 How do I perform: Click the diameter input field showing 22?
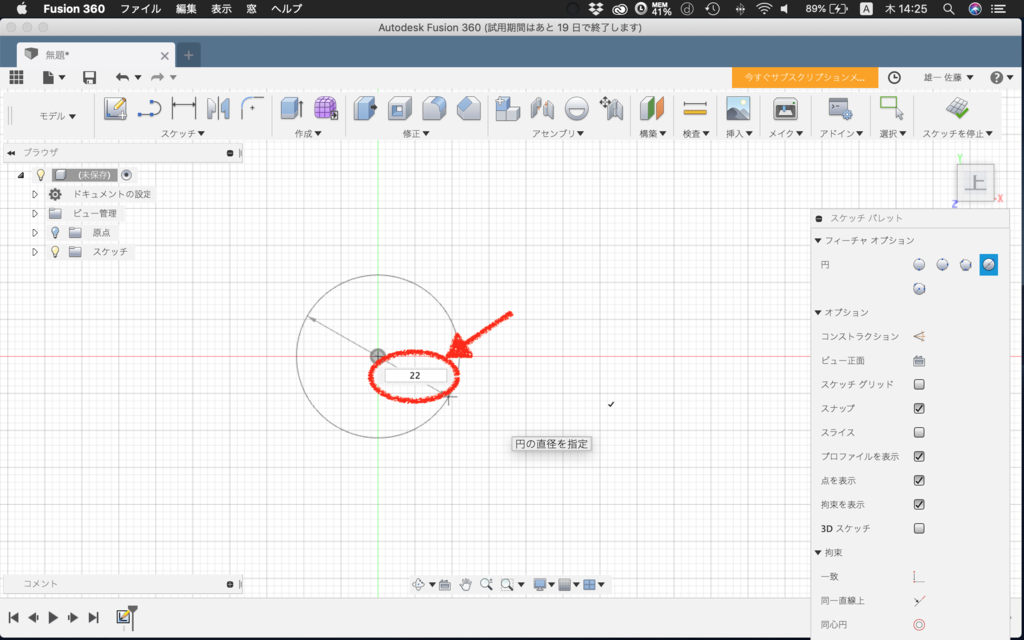tap(415, 376)
